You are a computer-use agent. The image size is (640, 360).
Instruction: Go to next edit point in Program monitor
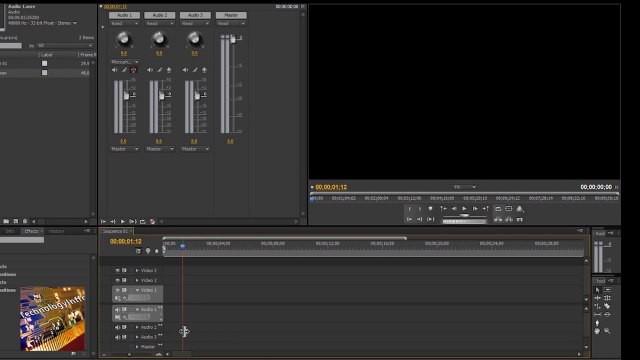485,209
